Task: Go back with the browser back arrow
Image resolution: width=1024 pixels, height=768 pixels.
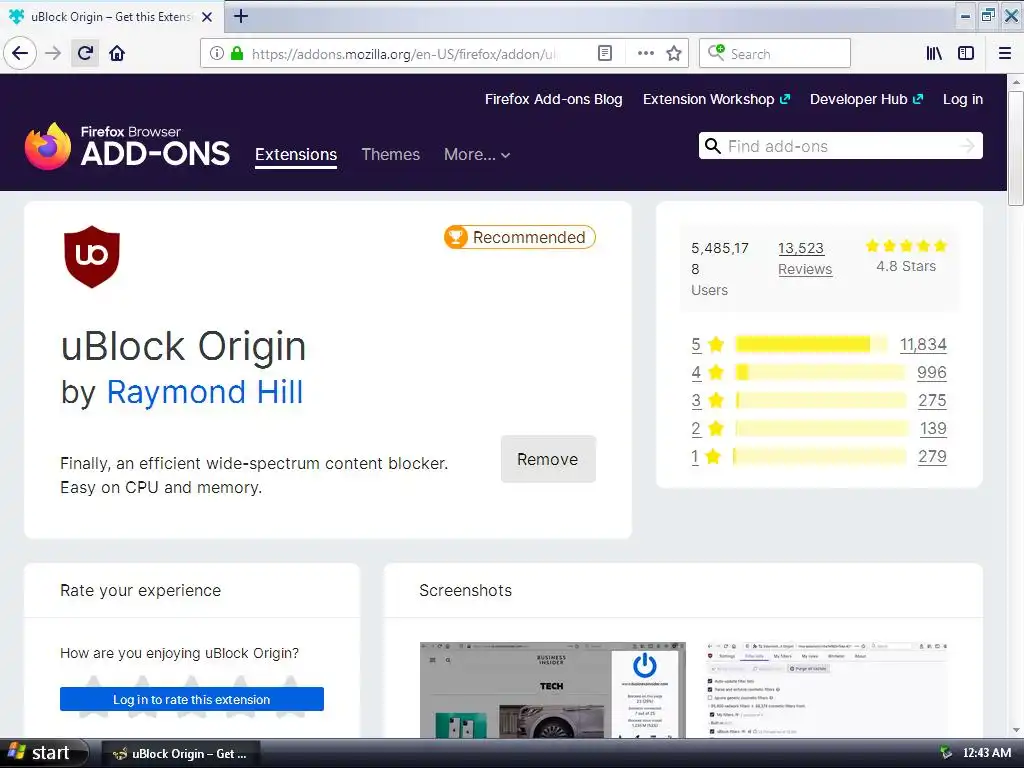Action: point(20,53)
